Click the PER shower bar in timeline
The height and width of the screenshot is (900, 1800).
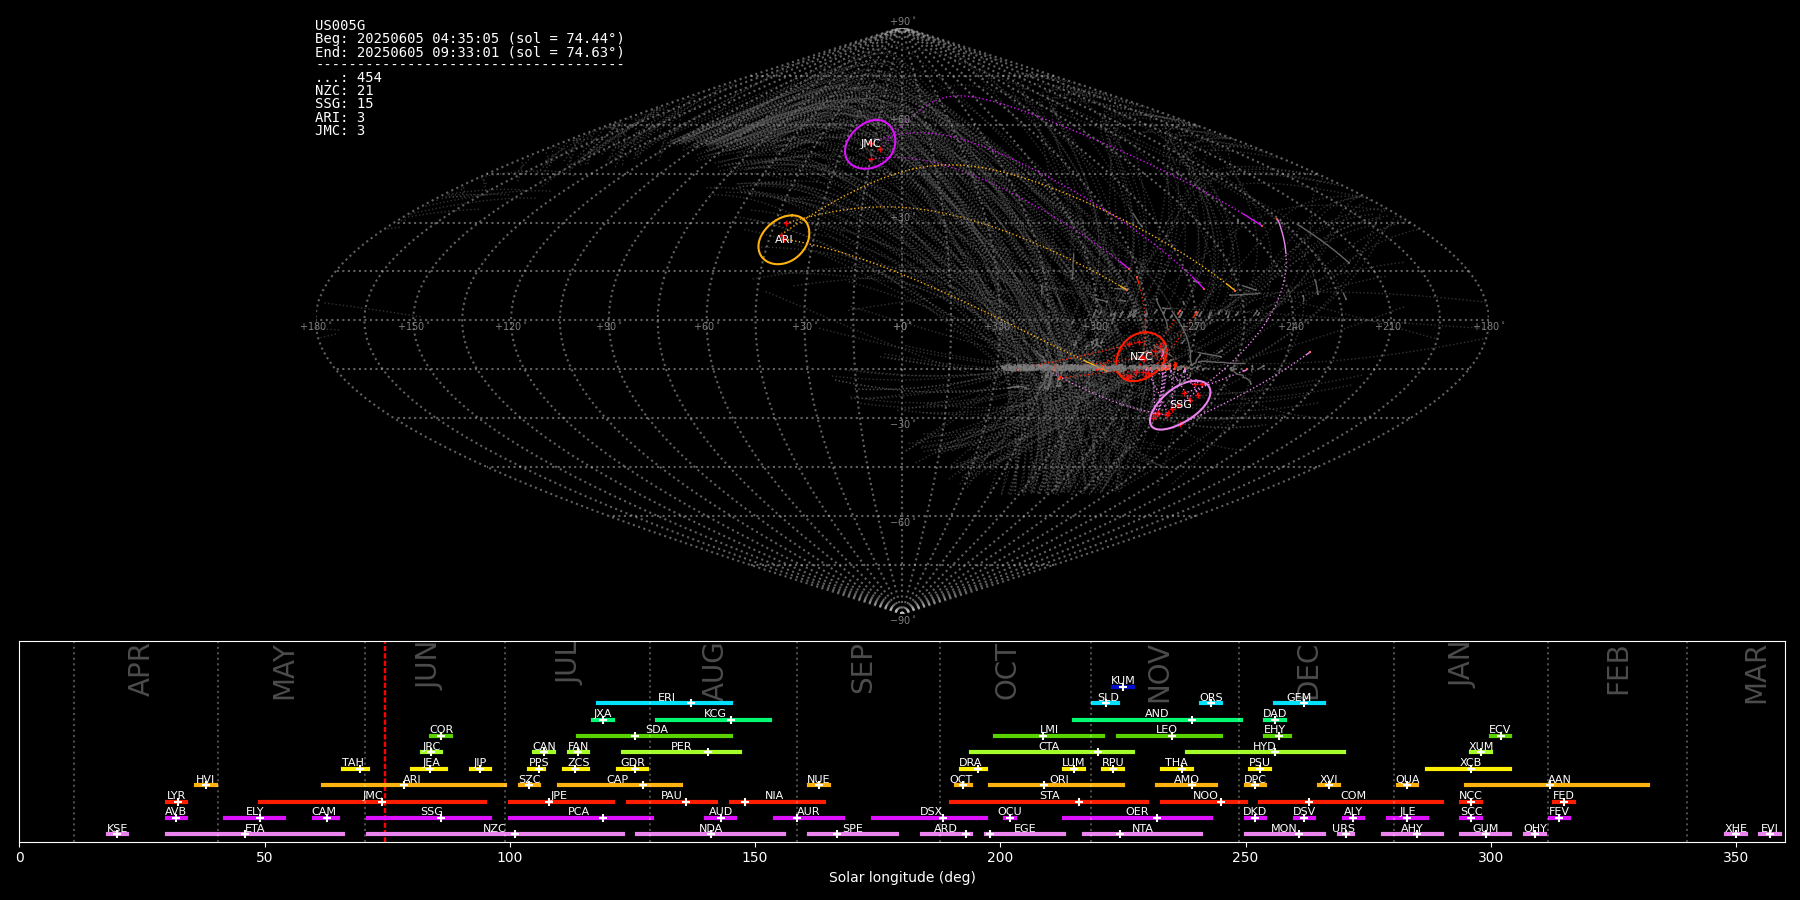coord(681,752)
